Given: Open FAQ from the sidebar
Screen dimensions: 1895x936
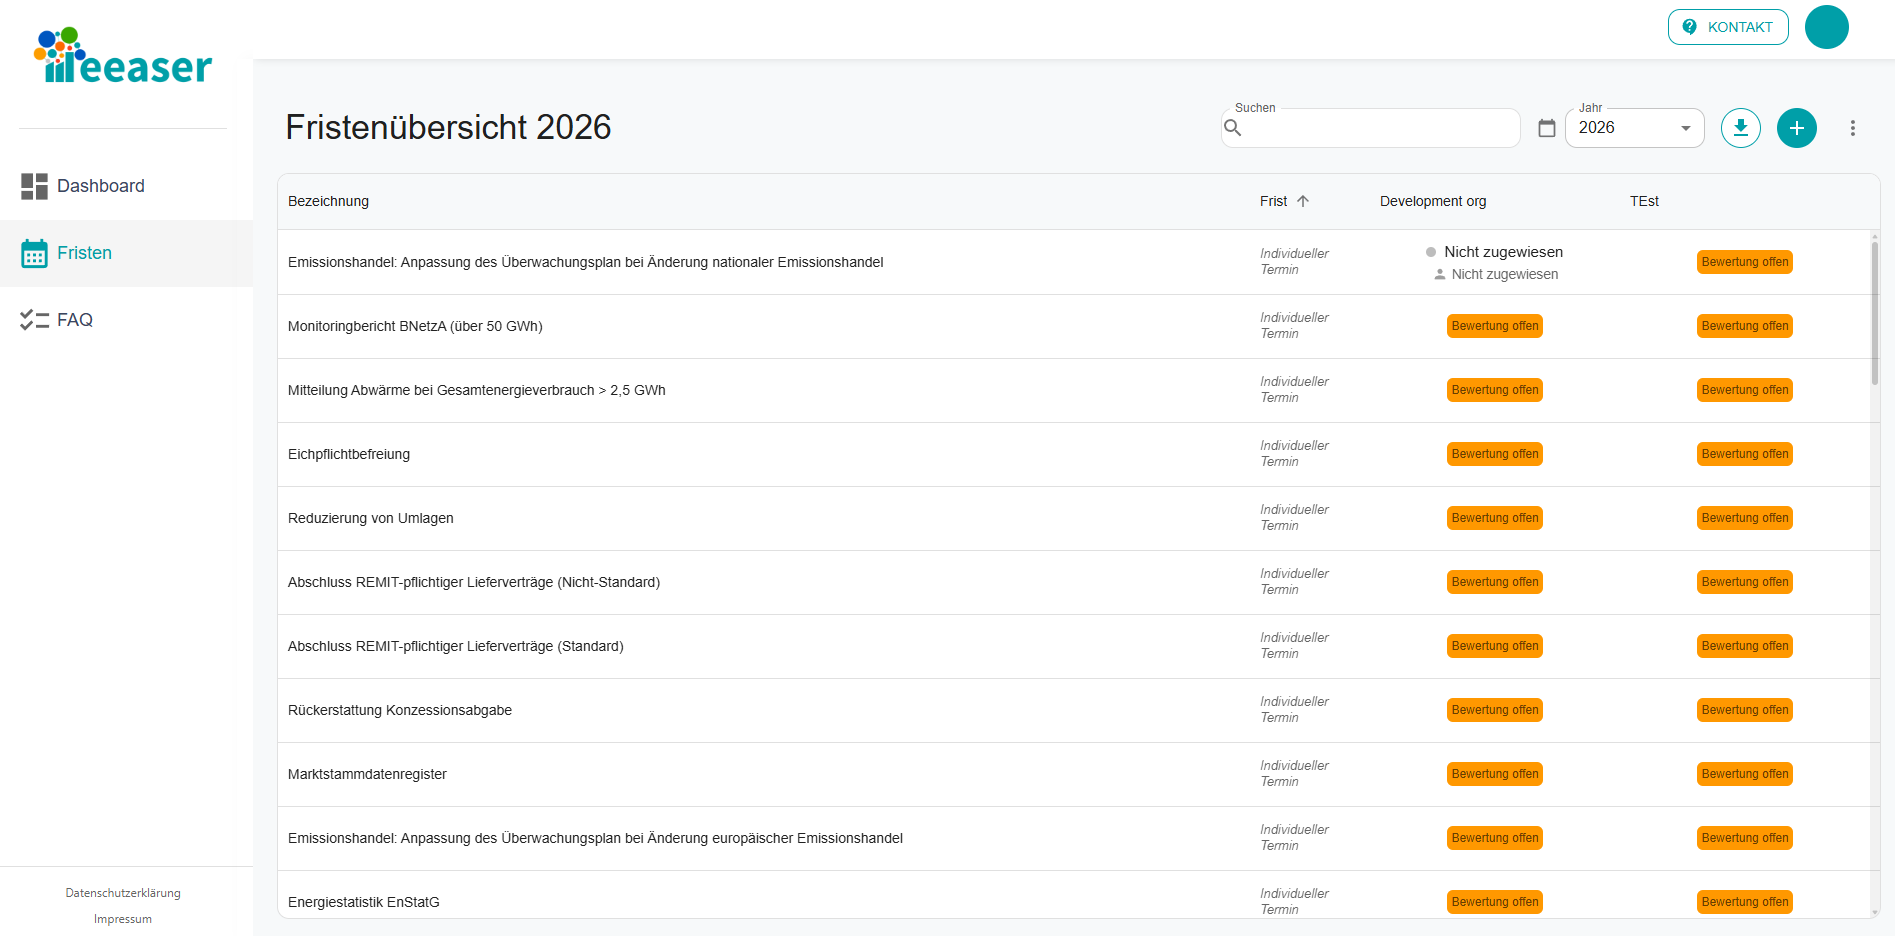Looking at the screenshot, I should 74,320.
